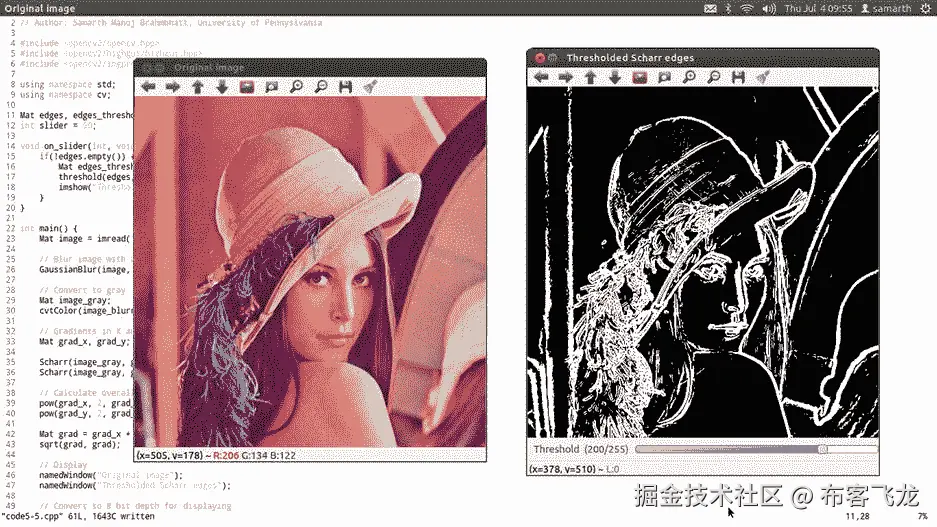This screenshot has height=527, width=937.
Task: Pan down in the Original image window
Action: tap(222, 87)
